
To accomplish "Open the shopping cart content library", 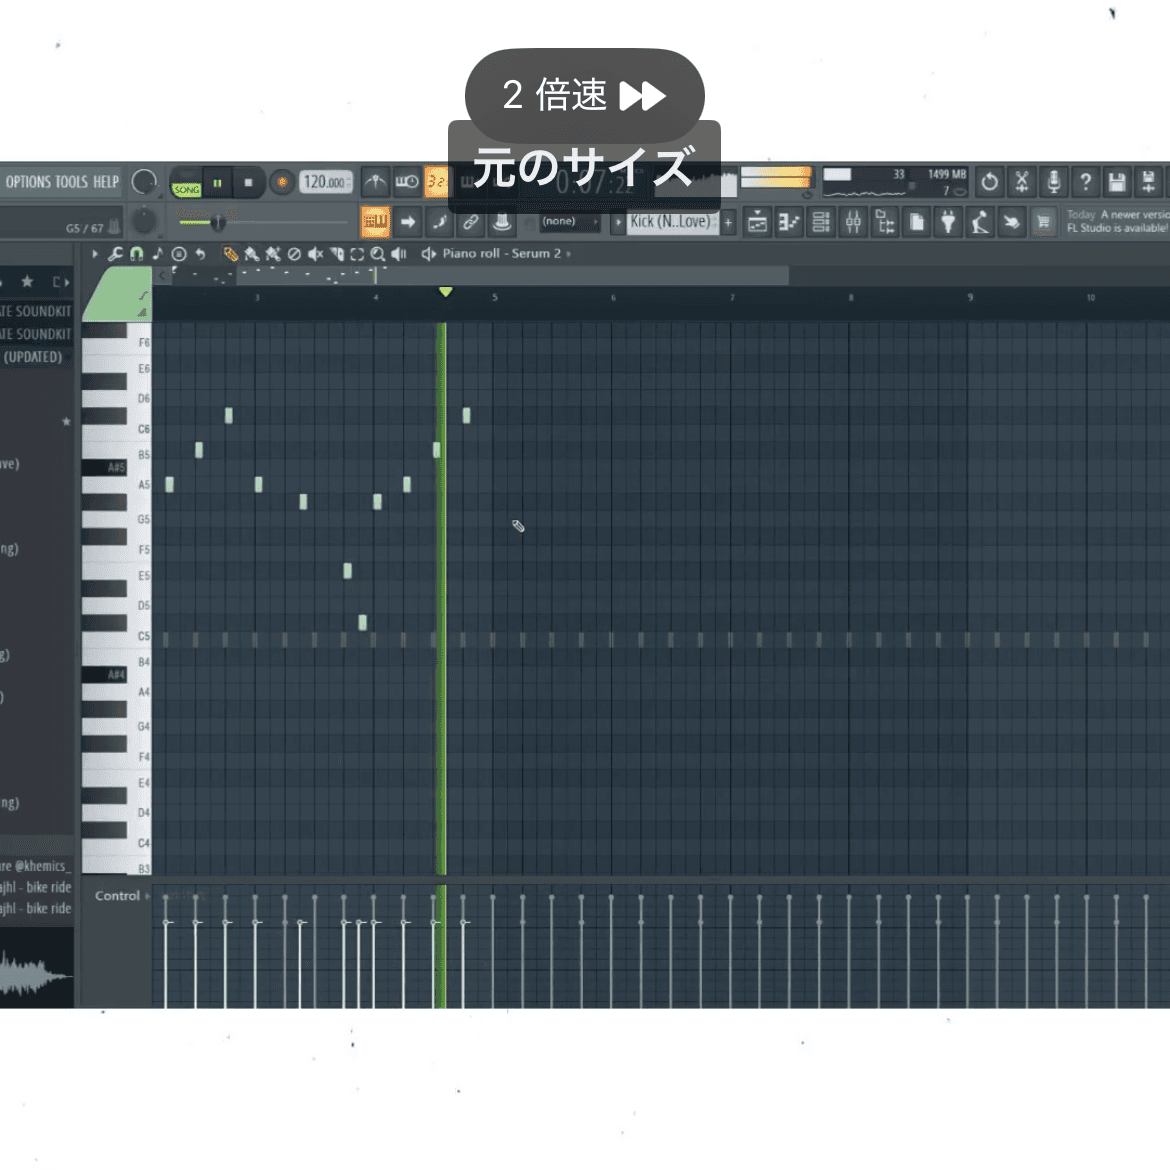I will click(1043, 222).
